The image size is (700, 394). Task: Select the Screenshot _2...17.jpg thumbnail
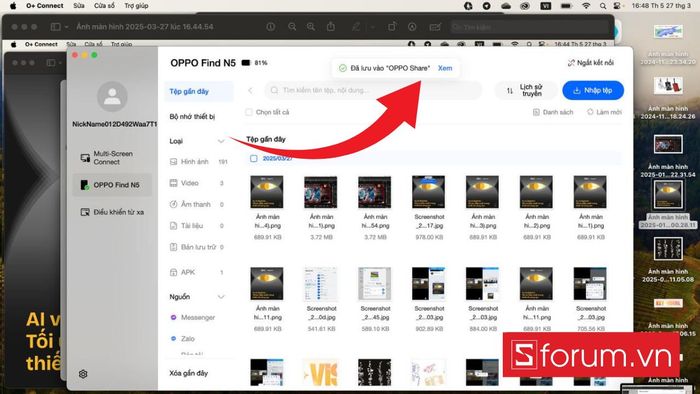pyautogui.click(x=429, y=192)
